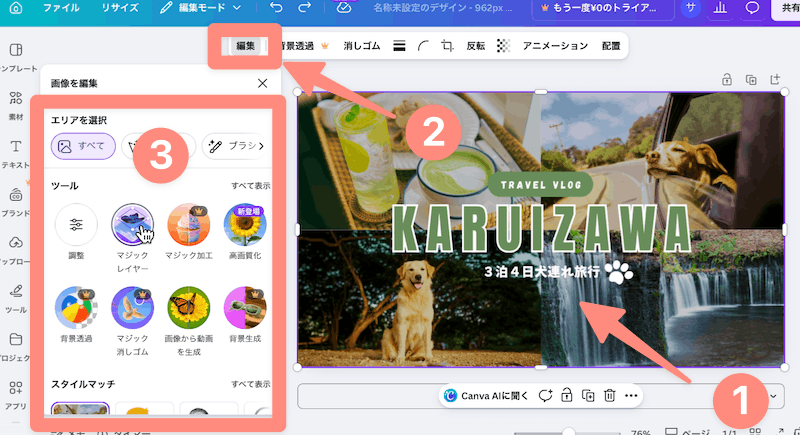Screen dimensions: 800x435
Task: Expand ツール section with すべて表示
Action: (251, 186)
